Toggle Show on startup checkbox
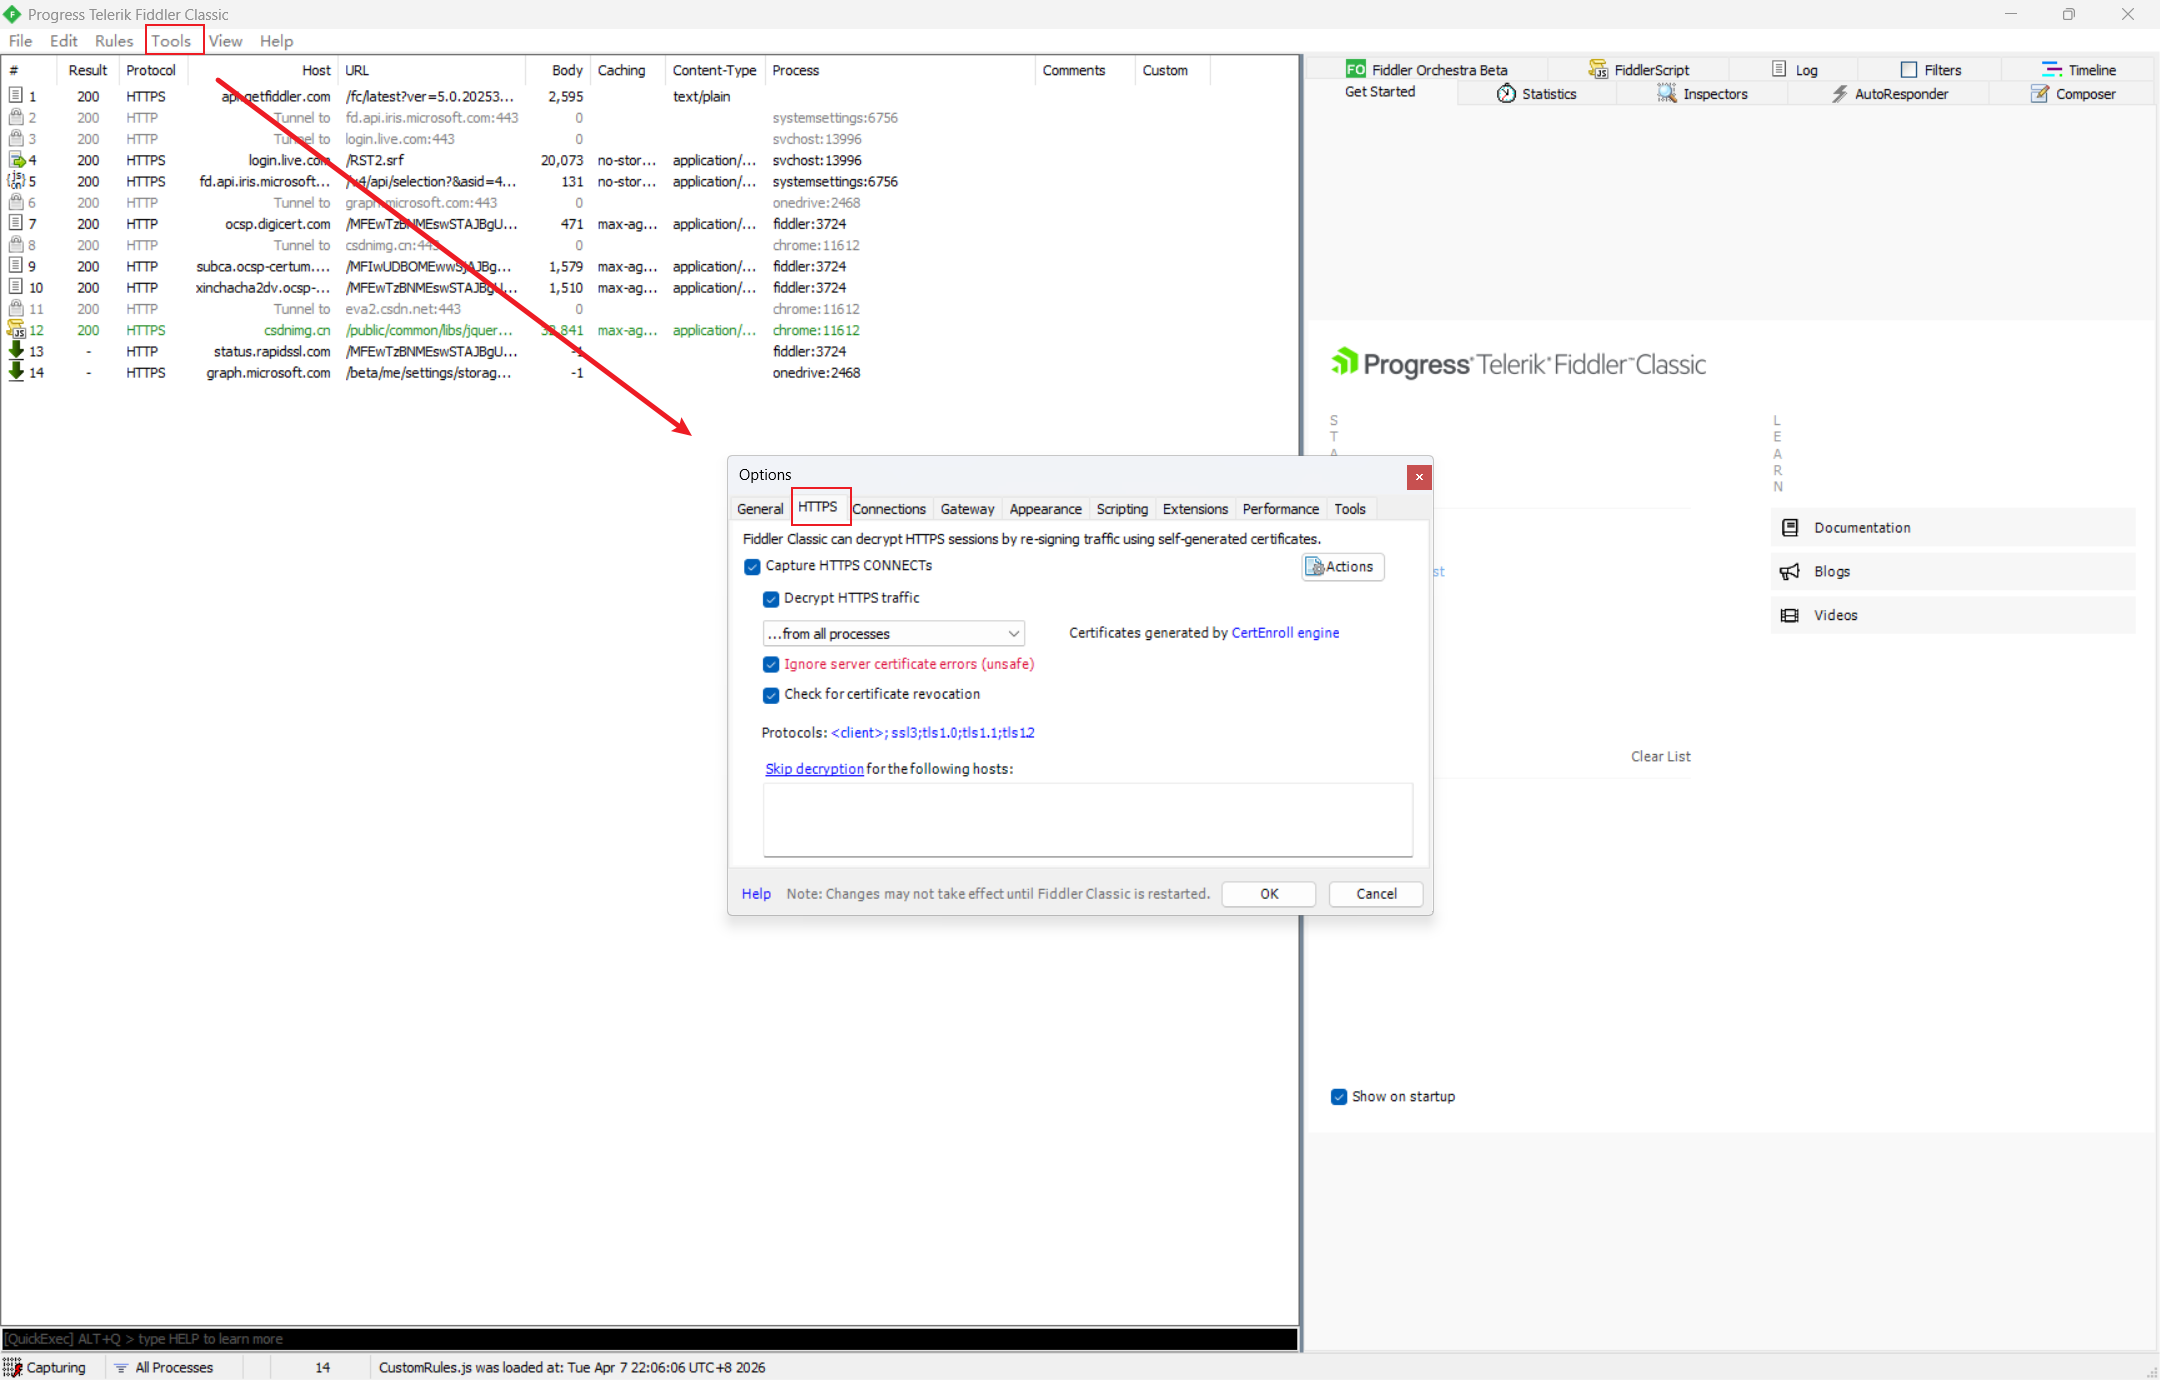Screen dimensions: 2160x1380 coord(1339,1097)
